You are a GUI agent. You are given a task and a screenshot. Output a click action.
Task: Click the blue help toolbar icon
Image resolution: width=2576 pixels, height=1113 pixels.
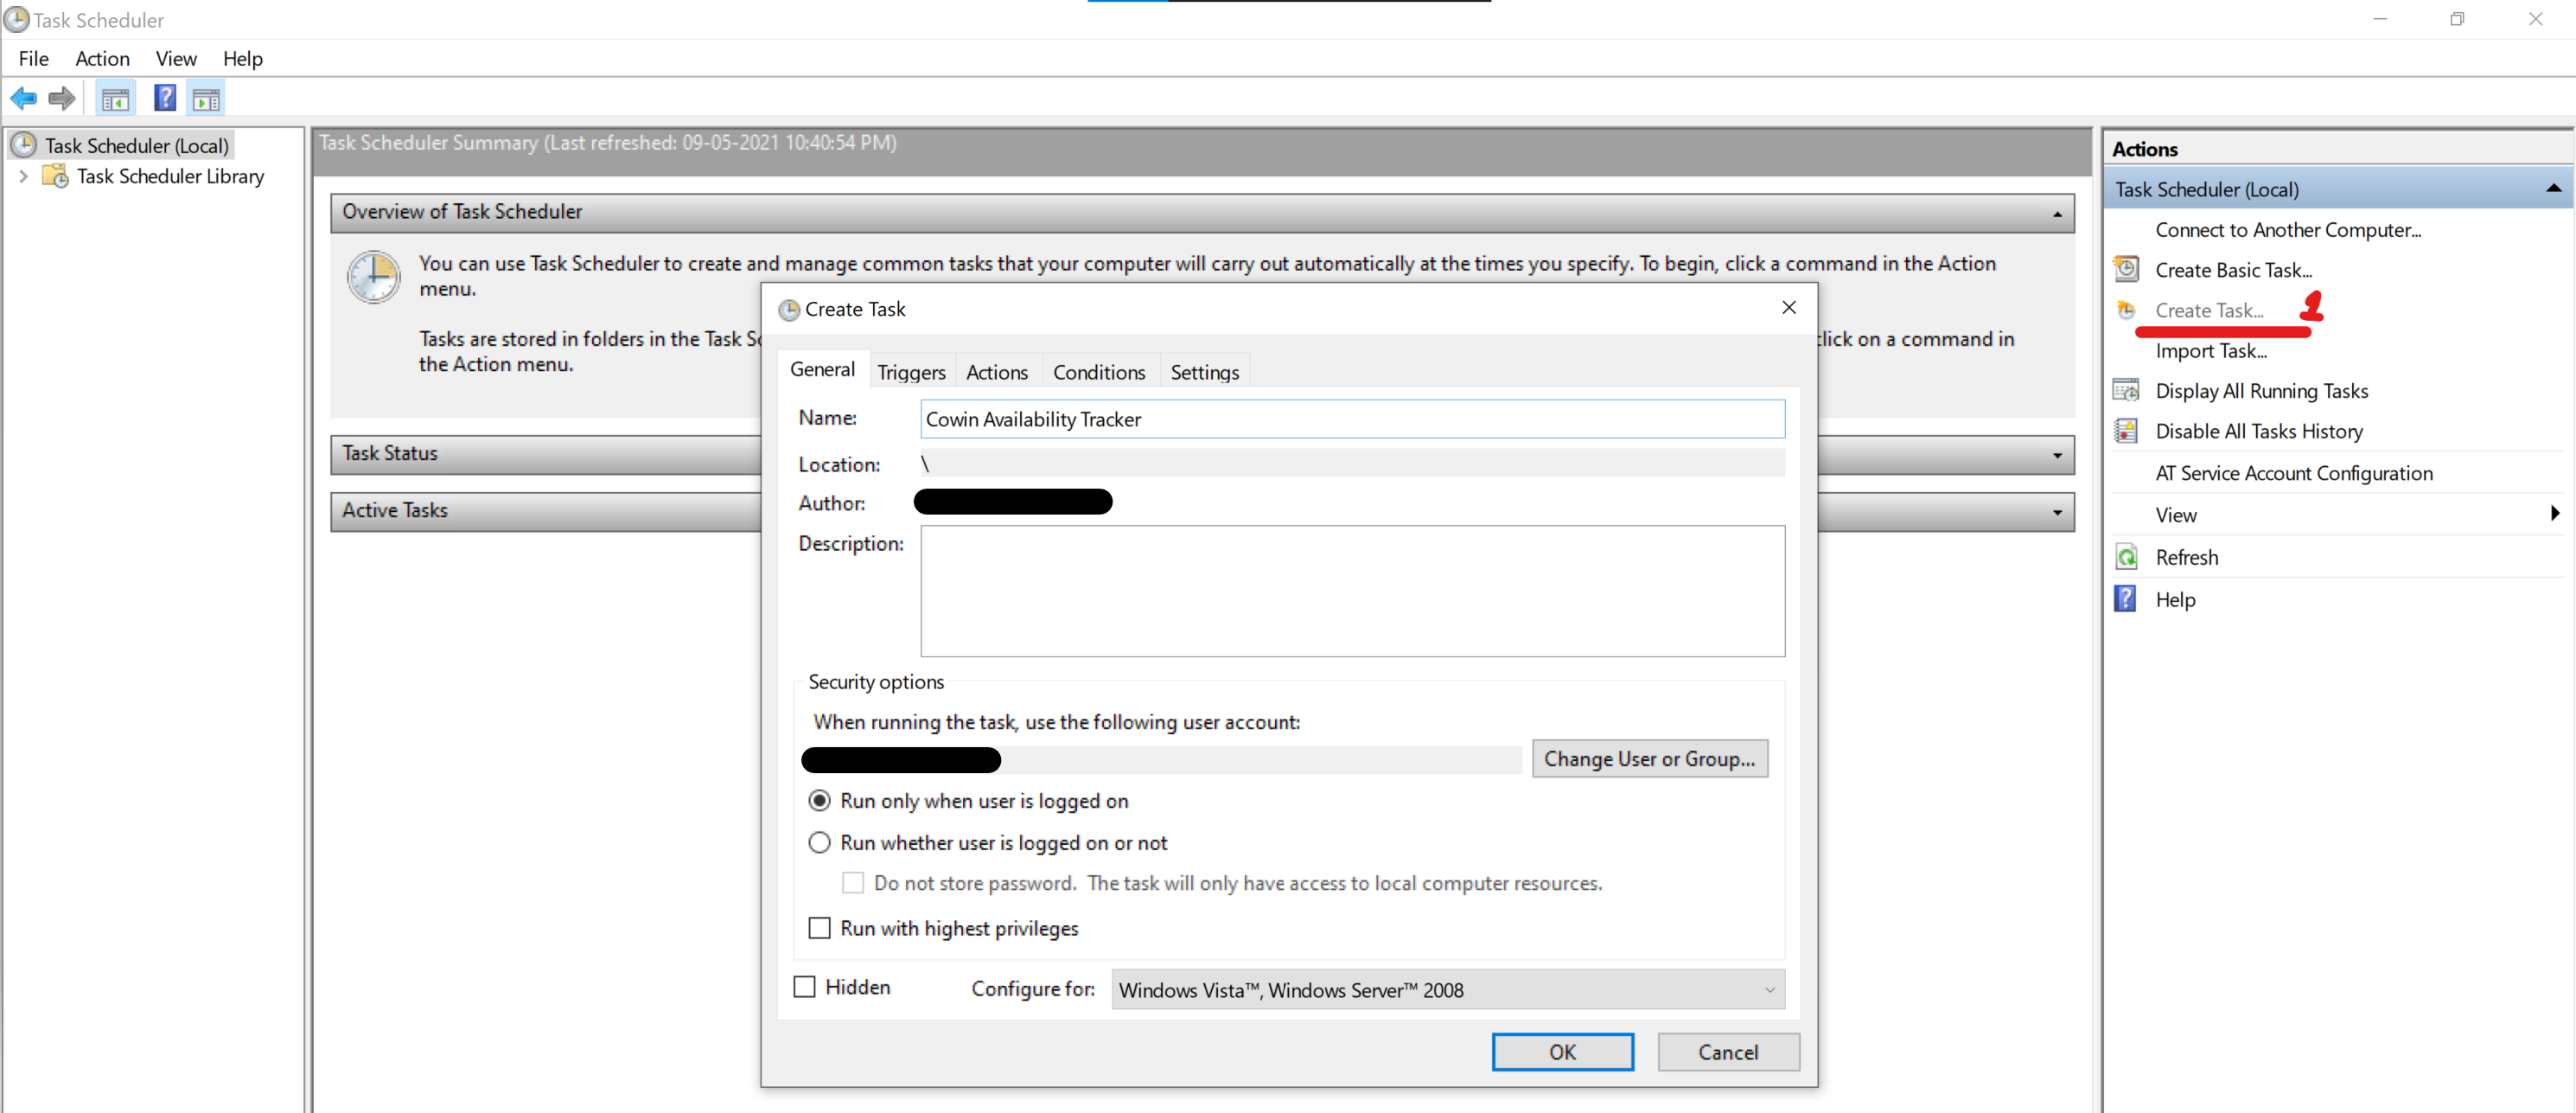coord(165,98)
